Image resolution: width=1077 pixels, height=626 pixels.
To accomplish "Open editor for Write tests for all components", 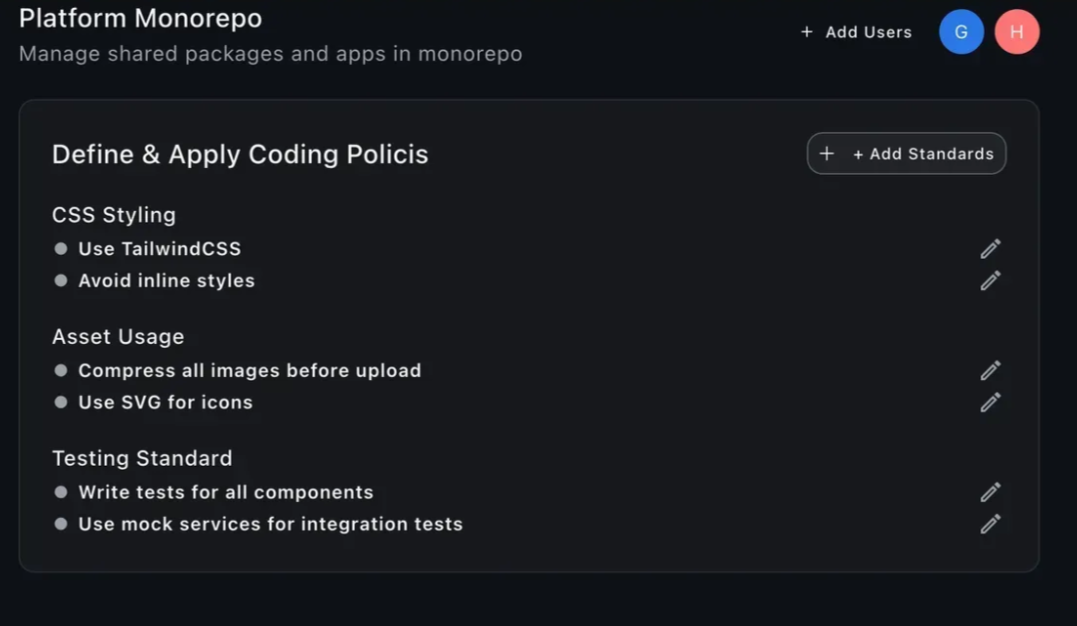I will [990, 492].
